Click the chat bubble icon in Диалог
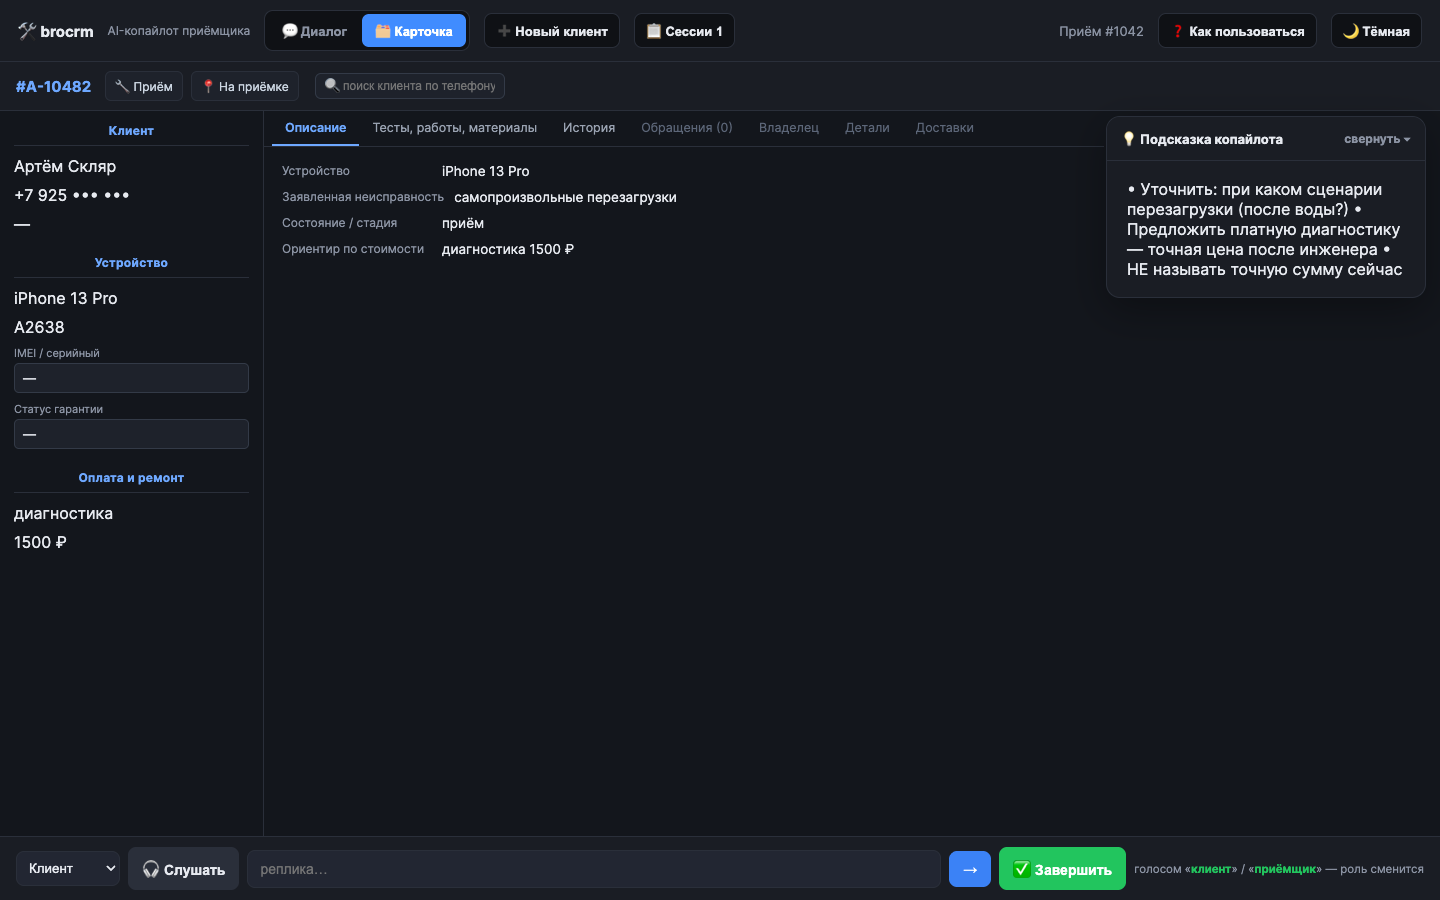The height and width of the screenshot is (900, 1440). (290, 31)
